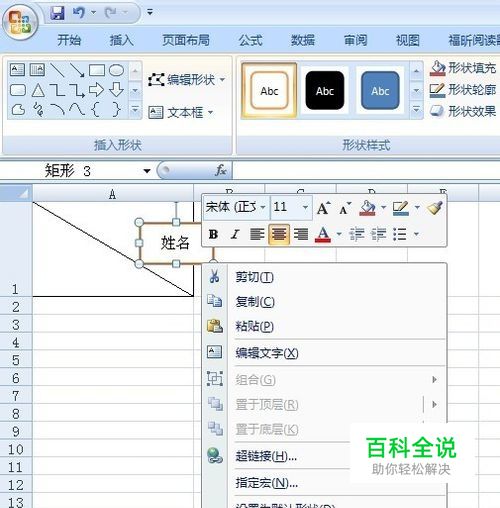
Task: Expand the Text Box dropdown
Action: point(210,112)
